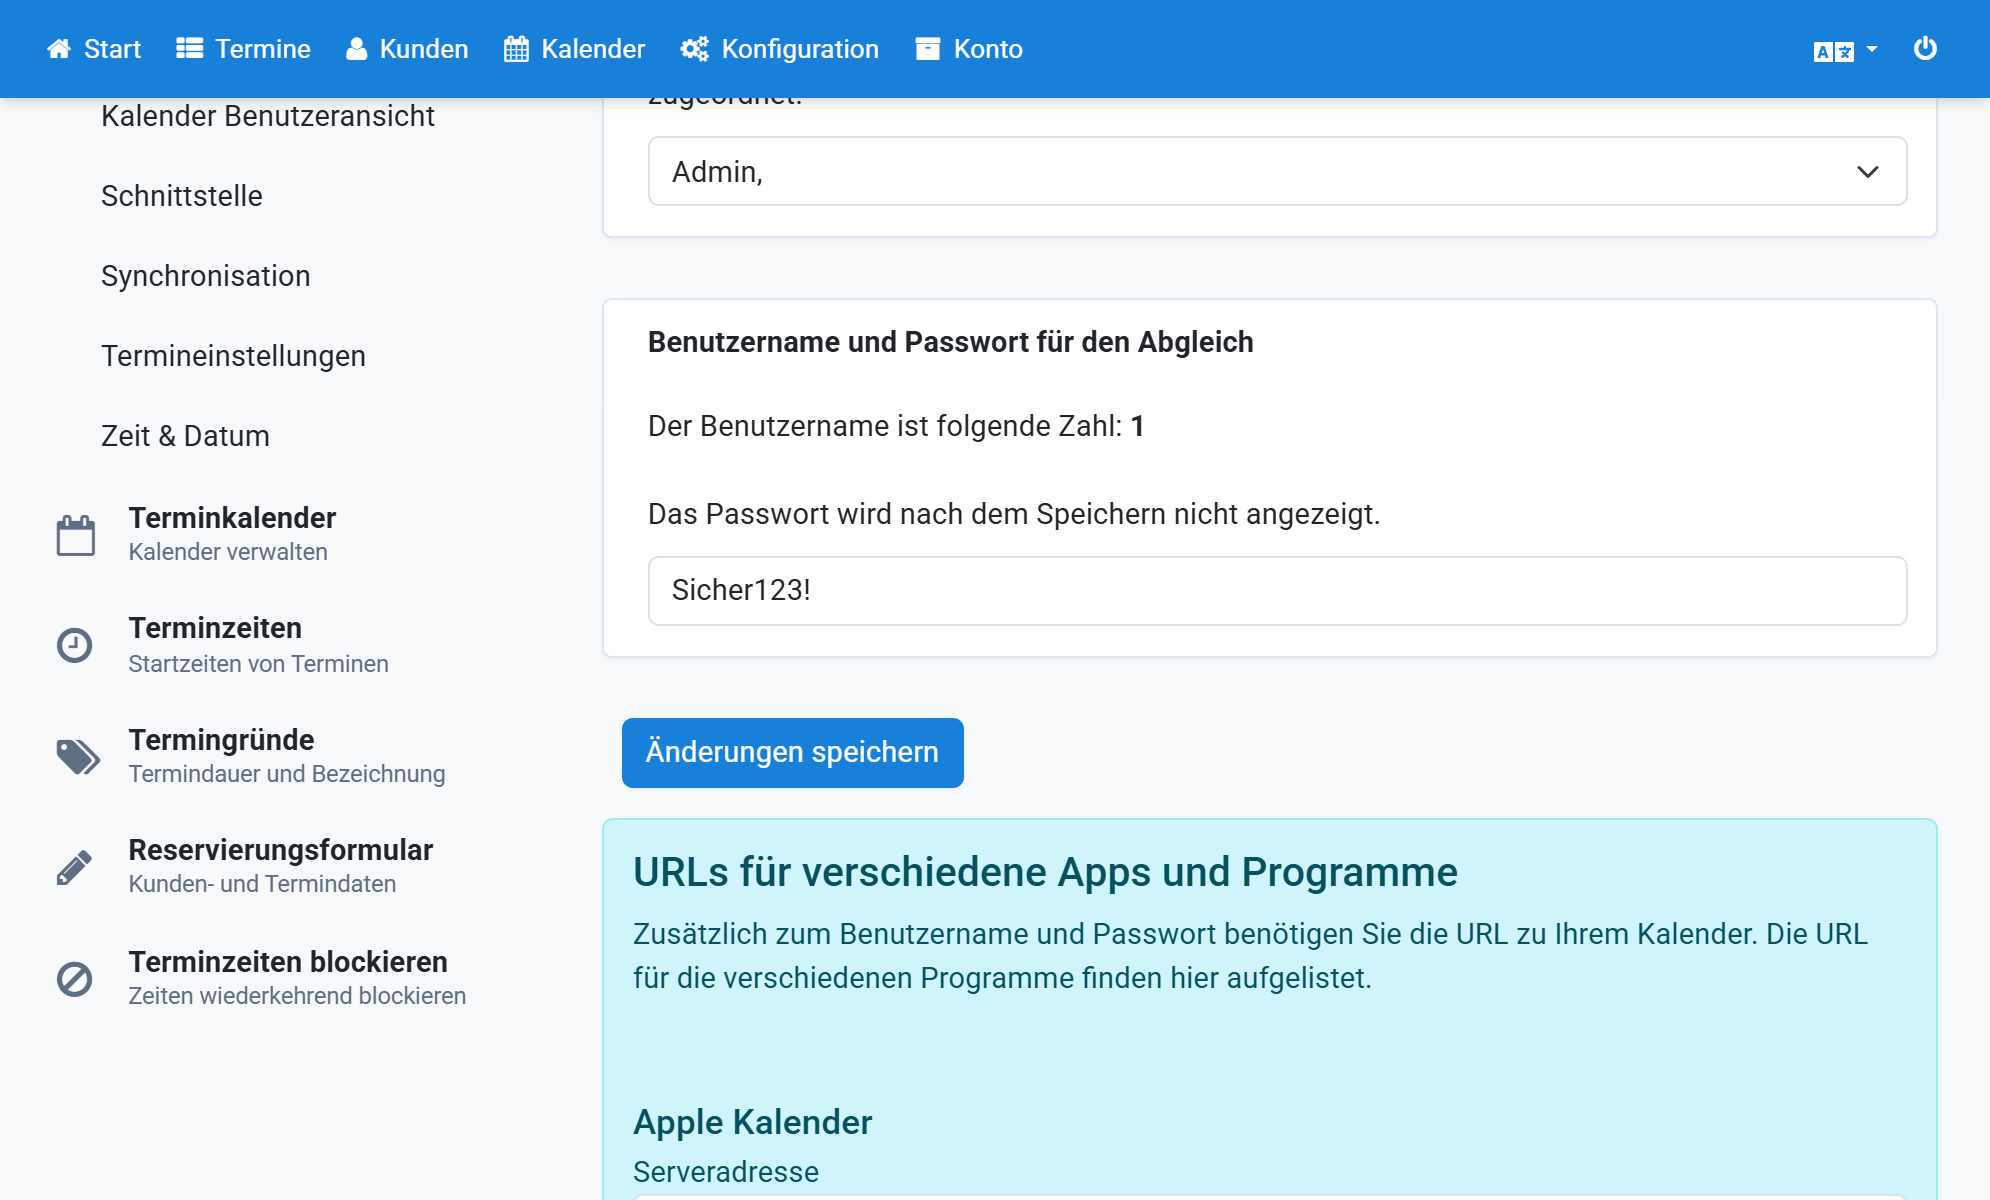The image size is (1990, 1200).
Task: Click the Terminkalender calendar icon
Action: coord(76,535)
